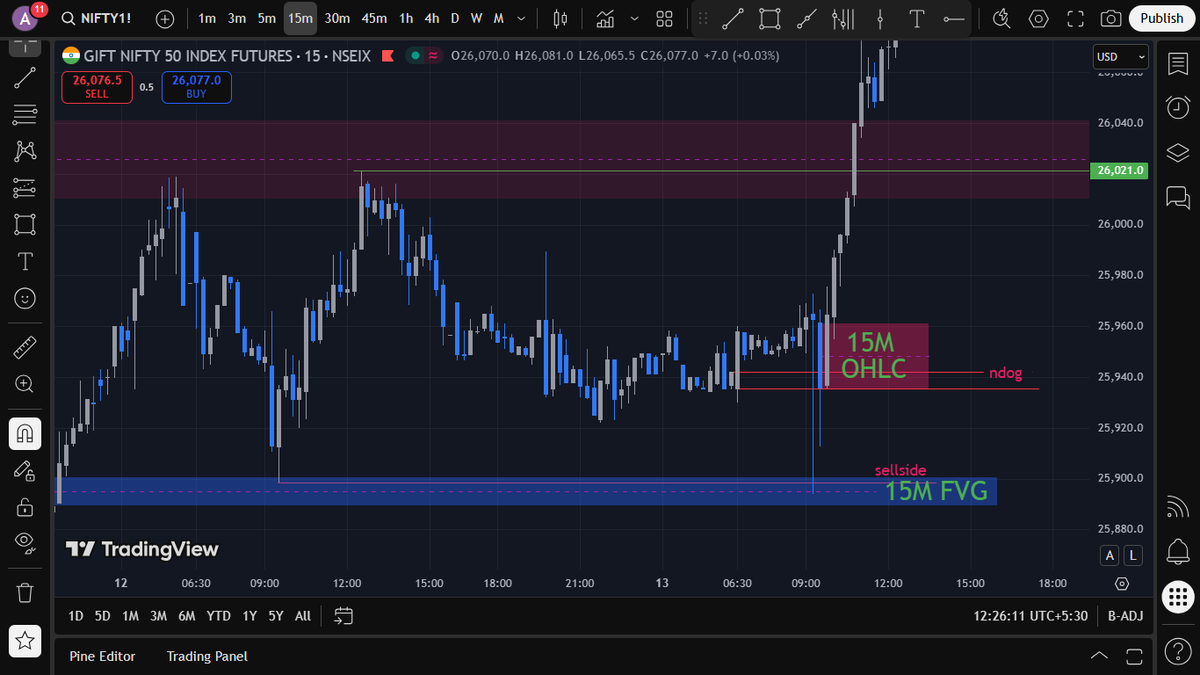This screenshot has height=675, width=1200.
Task: Collapse the bottom panel with the chevron
Action: point(1099,656)
